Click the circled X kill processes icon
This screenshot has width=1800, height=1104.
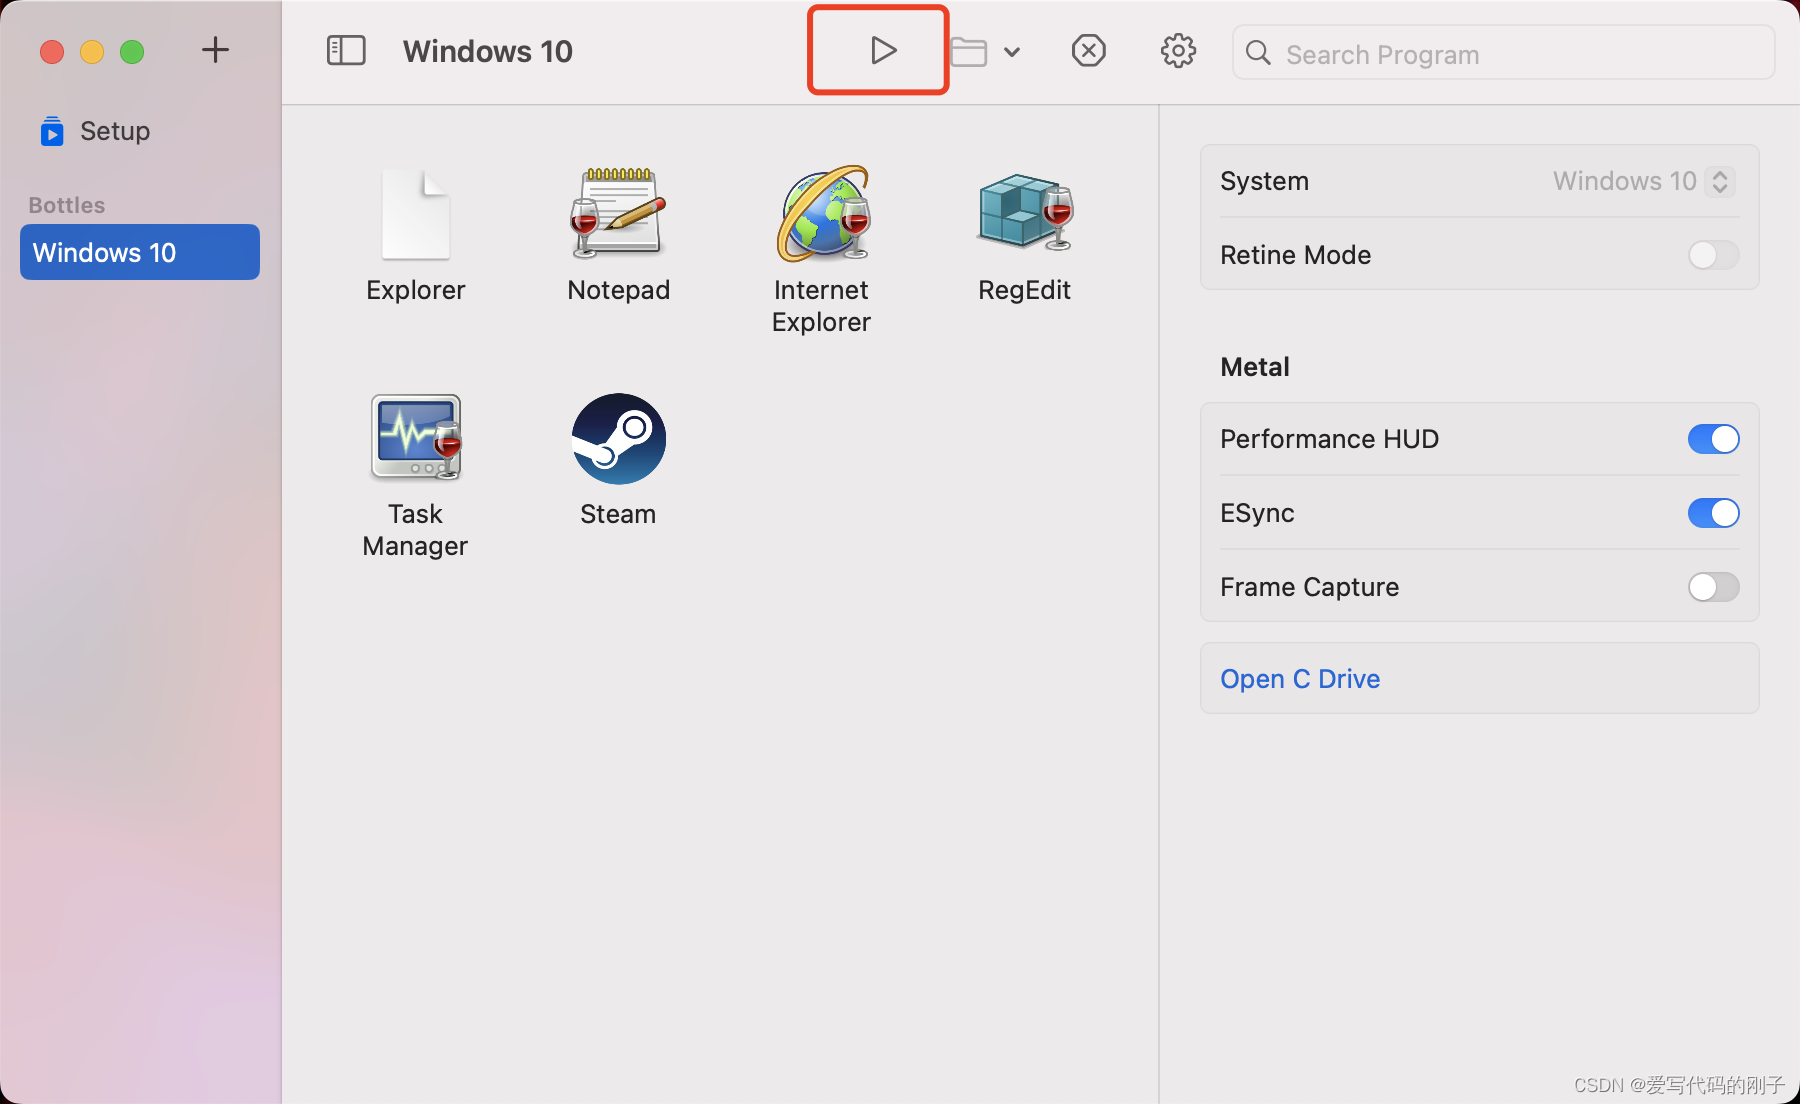click(1088, 50)
